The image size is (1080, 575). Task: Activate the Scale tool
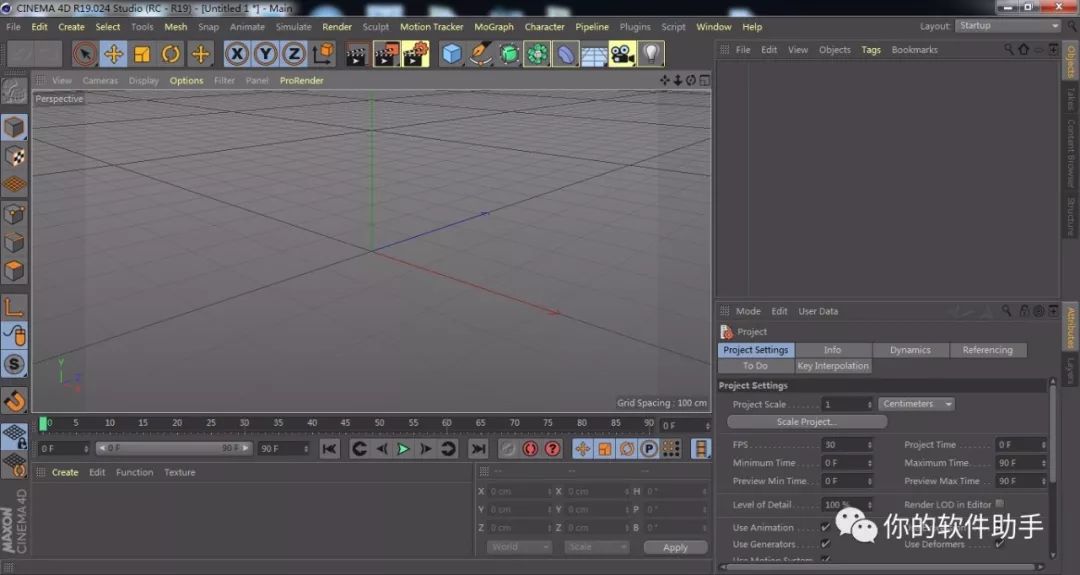tap(142, 54)
